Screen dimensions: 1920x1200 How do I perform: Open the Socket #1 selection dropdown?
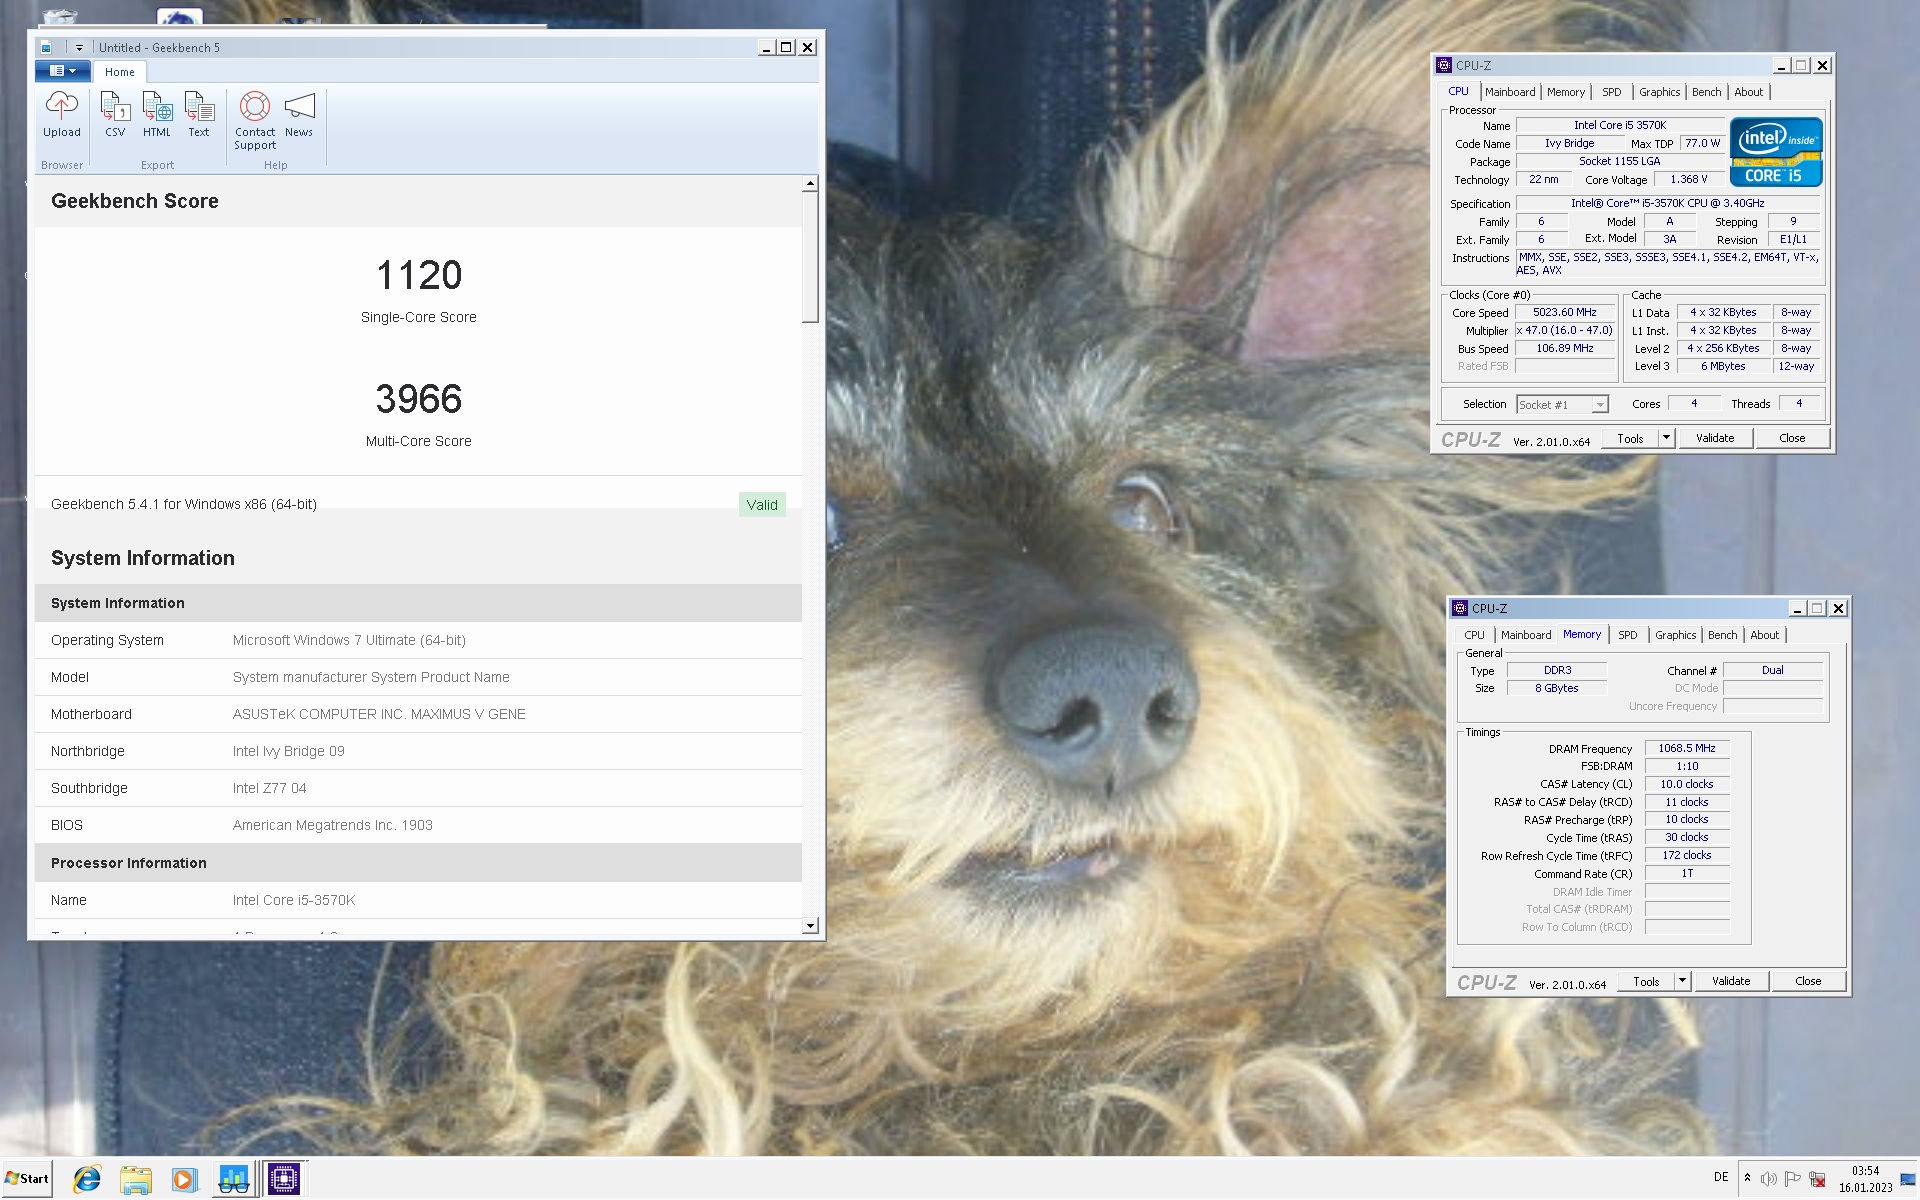pos(1562,405)
